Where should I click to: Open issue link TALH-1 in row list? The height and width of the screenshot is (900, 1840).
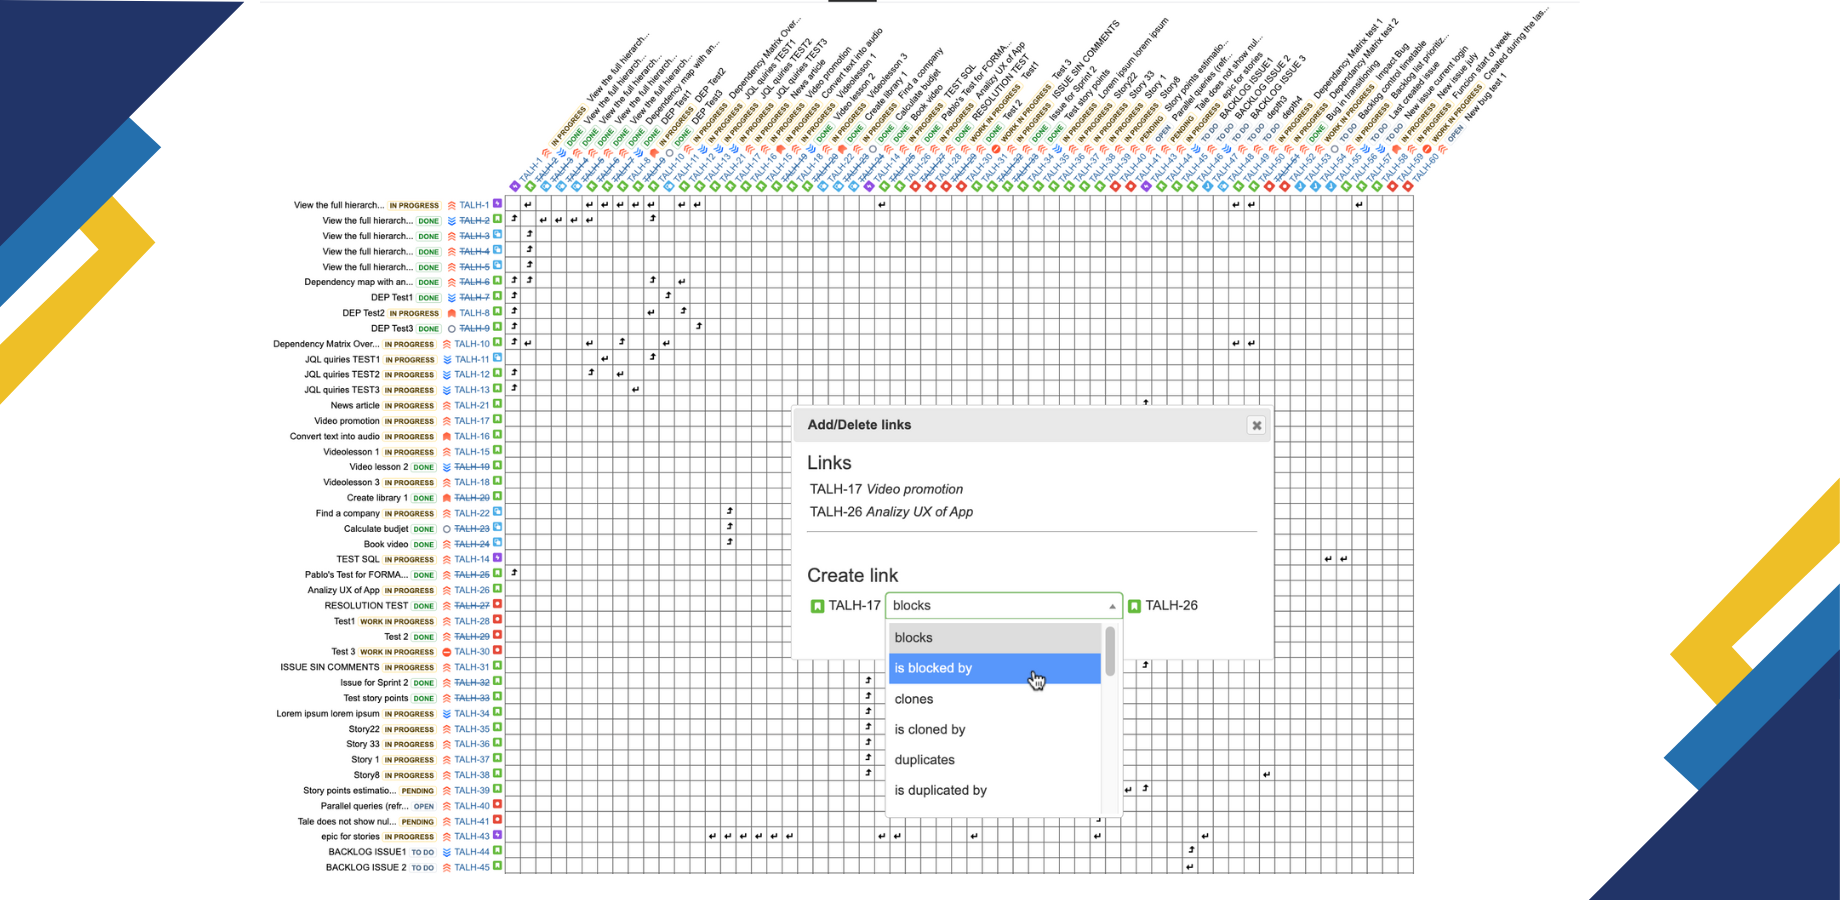tap(474, 205)
